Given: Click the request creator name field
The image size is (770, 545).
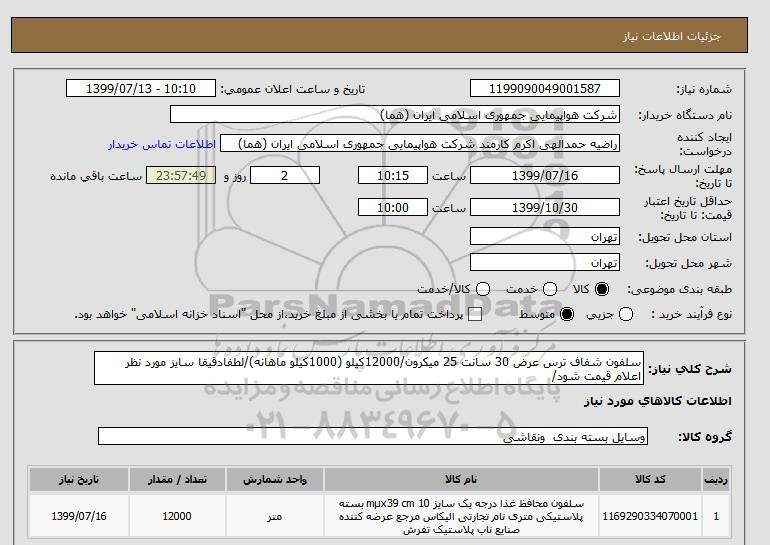Looking at the screenshot, I should tap(420, 144).
